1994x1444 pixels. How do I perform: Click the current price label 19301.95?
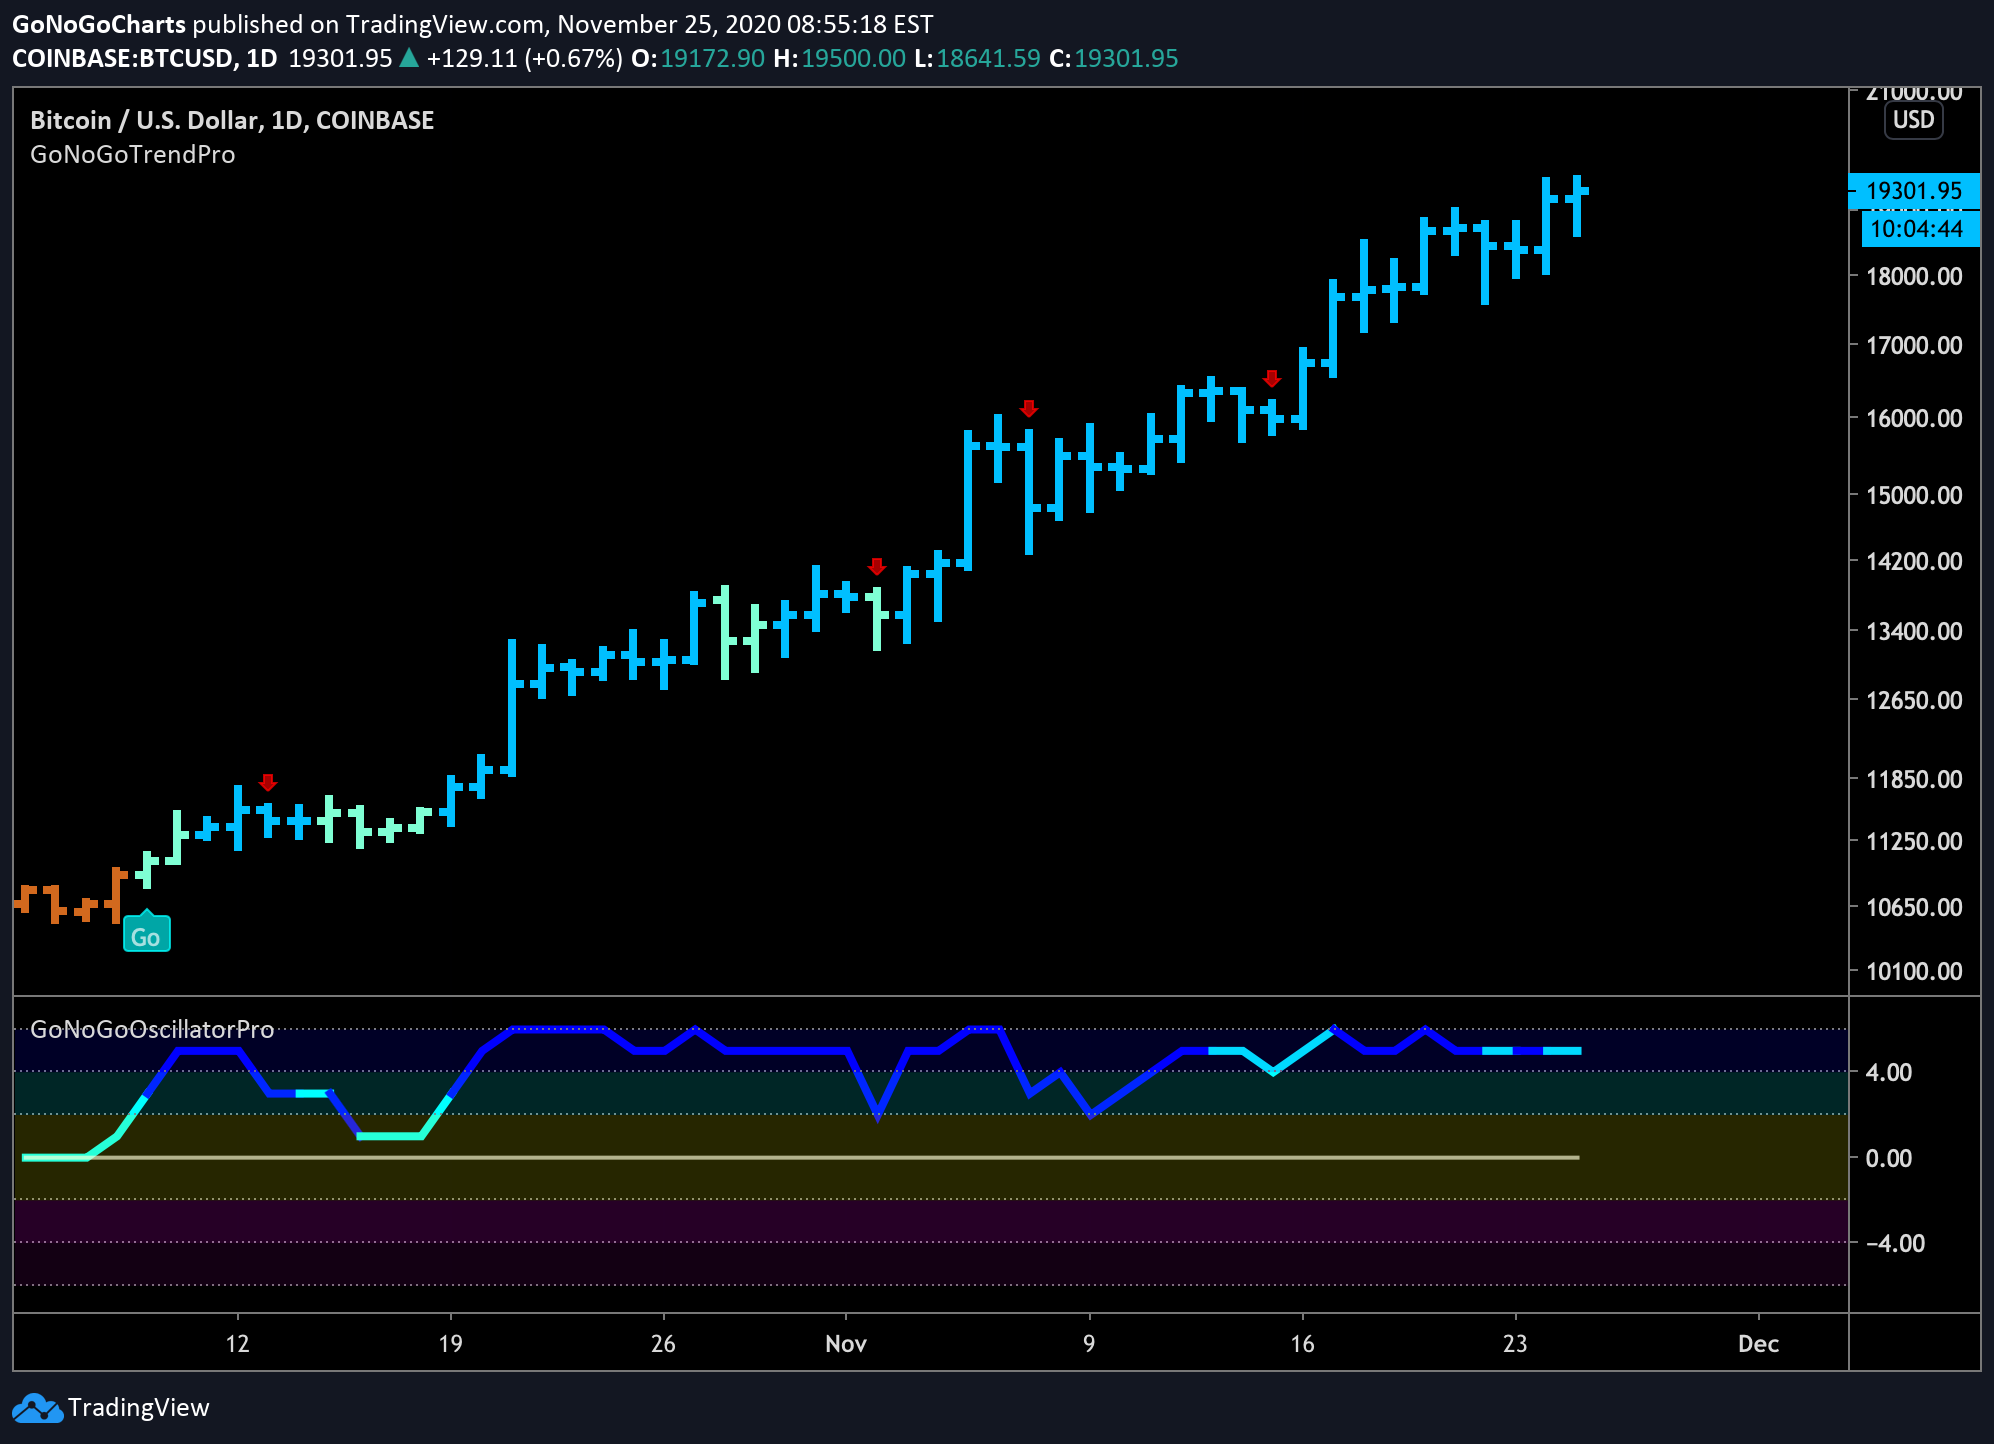(x=1914, y=191)
